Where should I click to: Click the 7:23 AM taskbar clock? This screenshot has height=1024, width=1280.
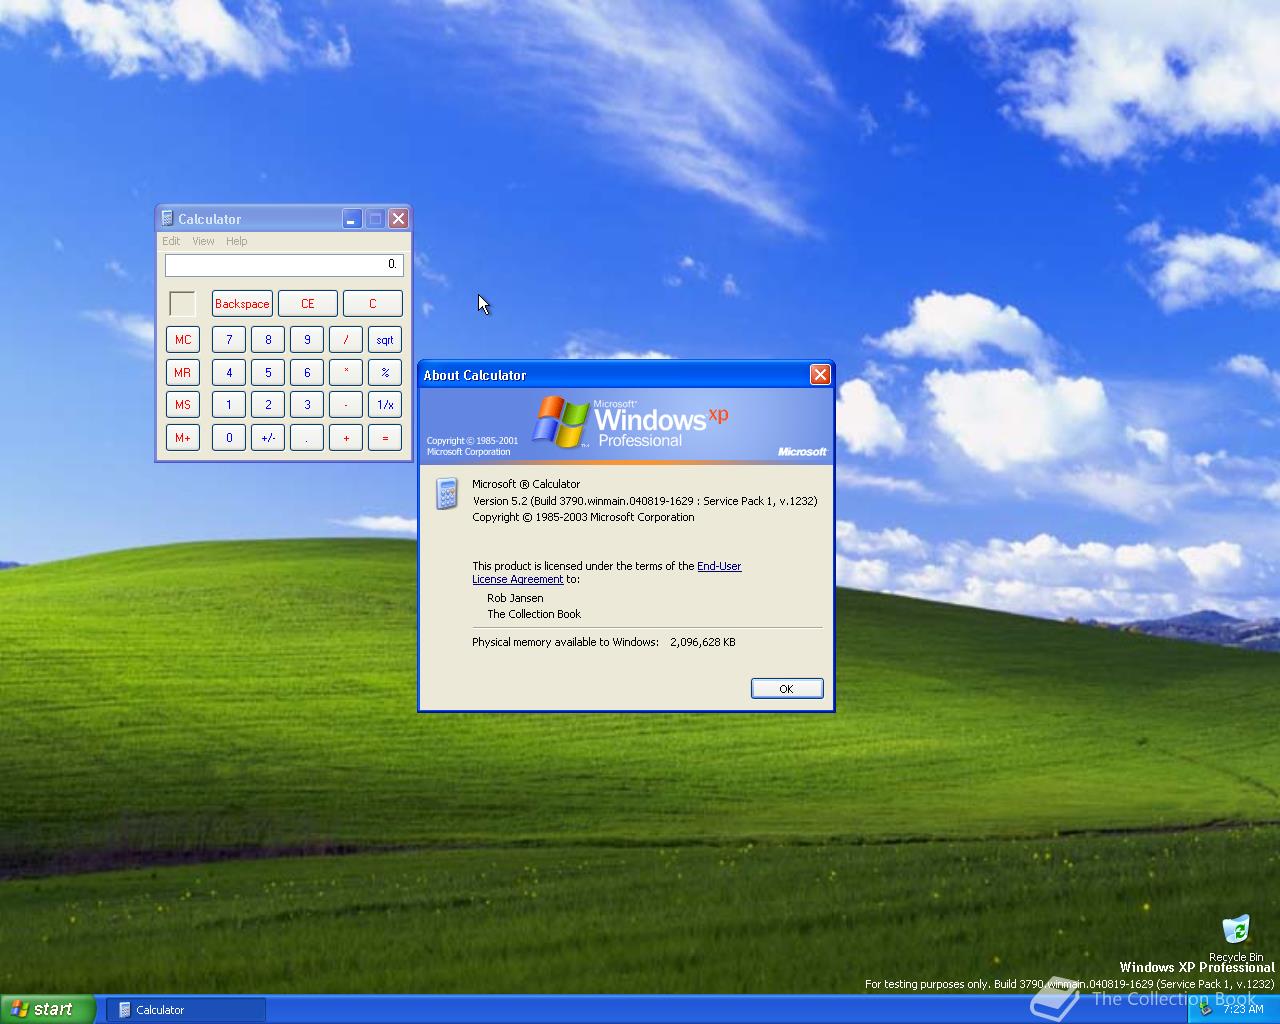pos(1243,1009)
